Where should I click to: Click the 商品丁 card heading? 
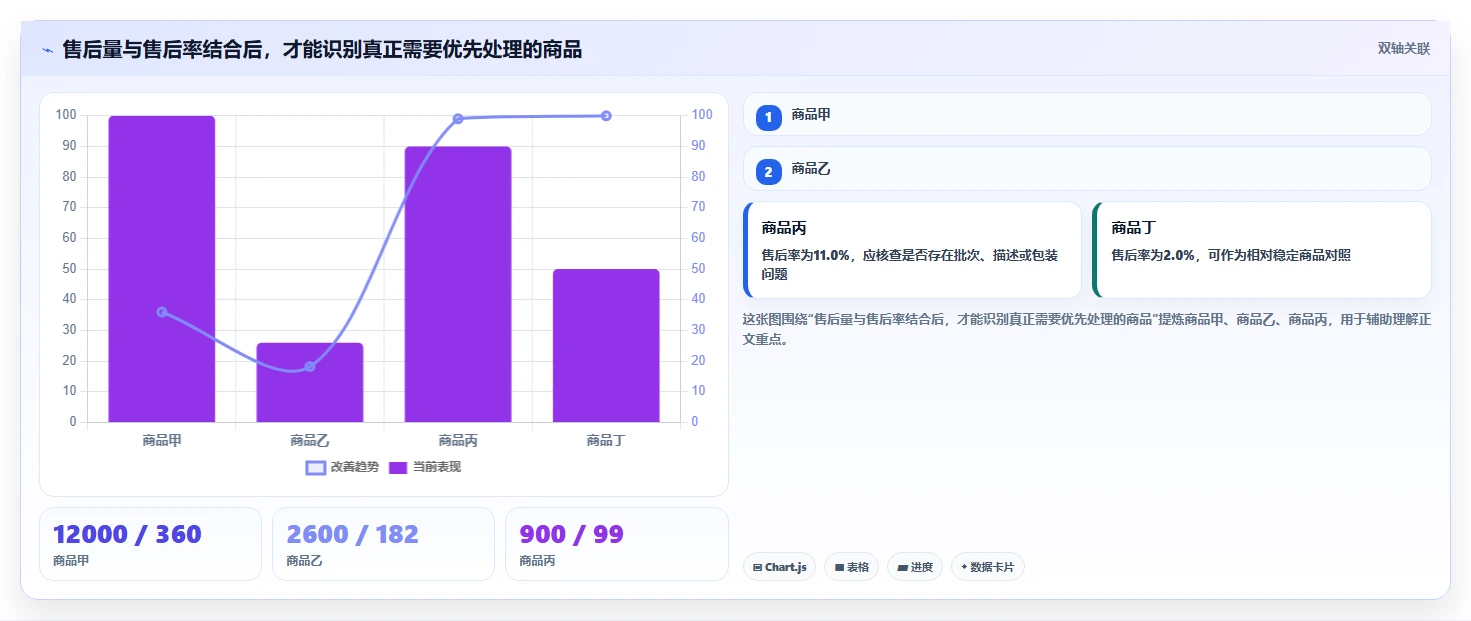point(1134,228)
